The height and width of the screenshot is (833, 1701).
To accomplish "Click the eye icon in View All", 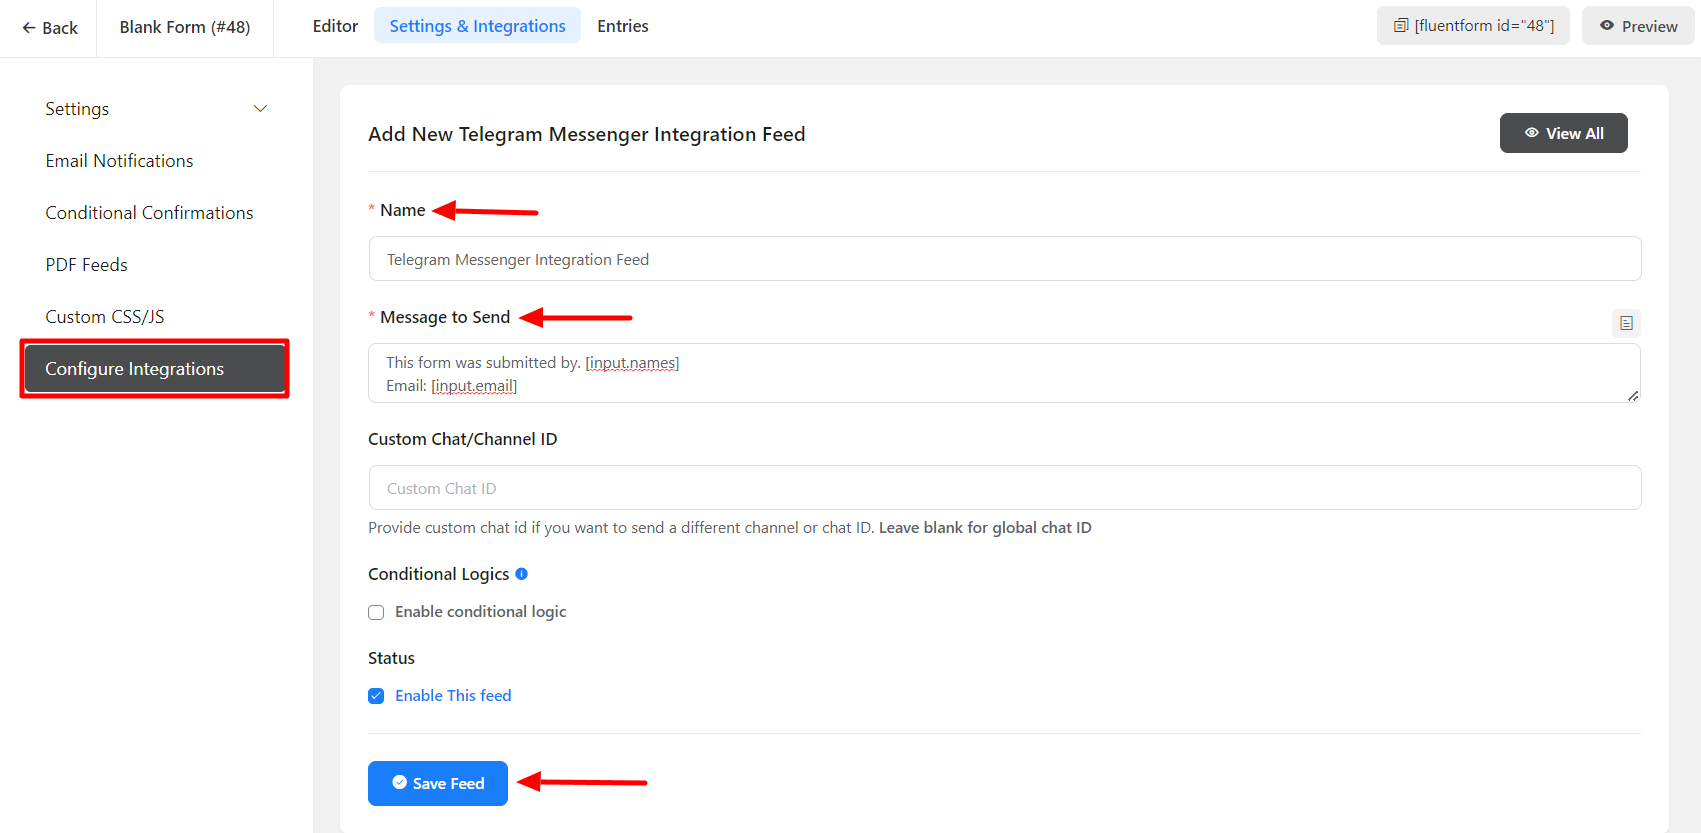I will tap(1531, 133).
